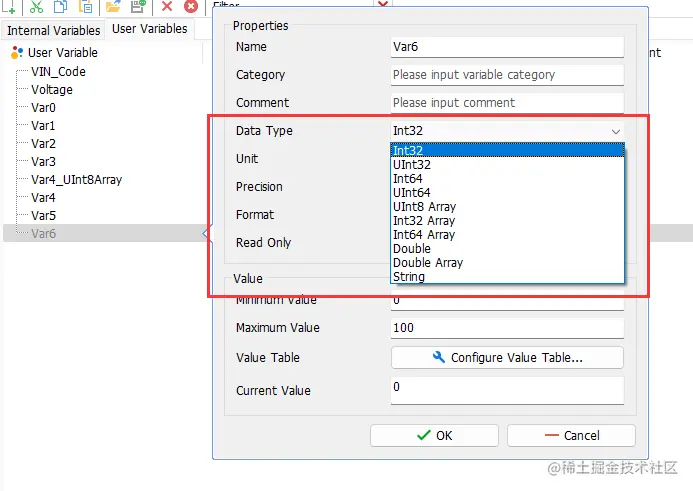Click the red circle clear-all icon

pos(191,6)
